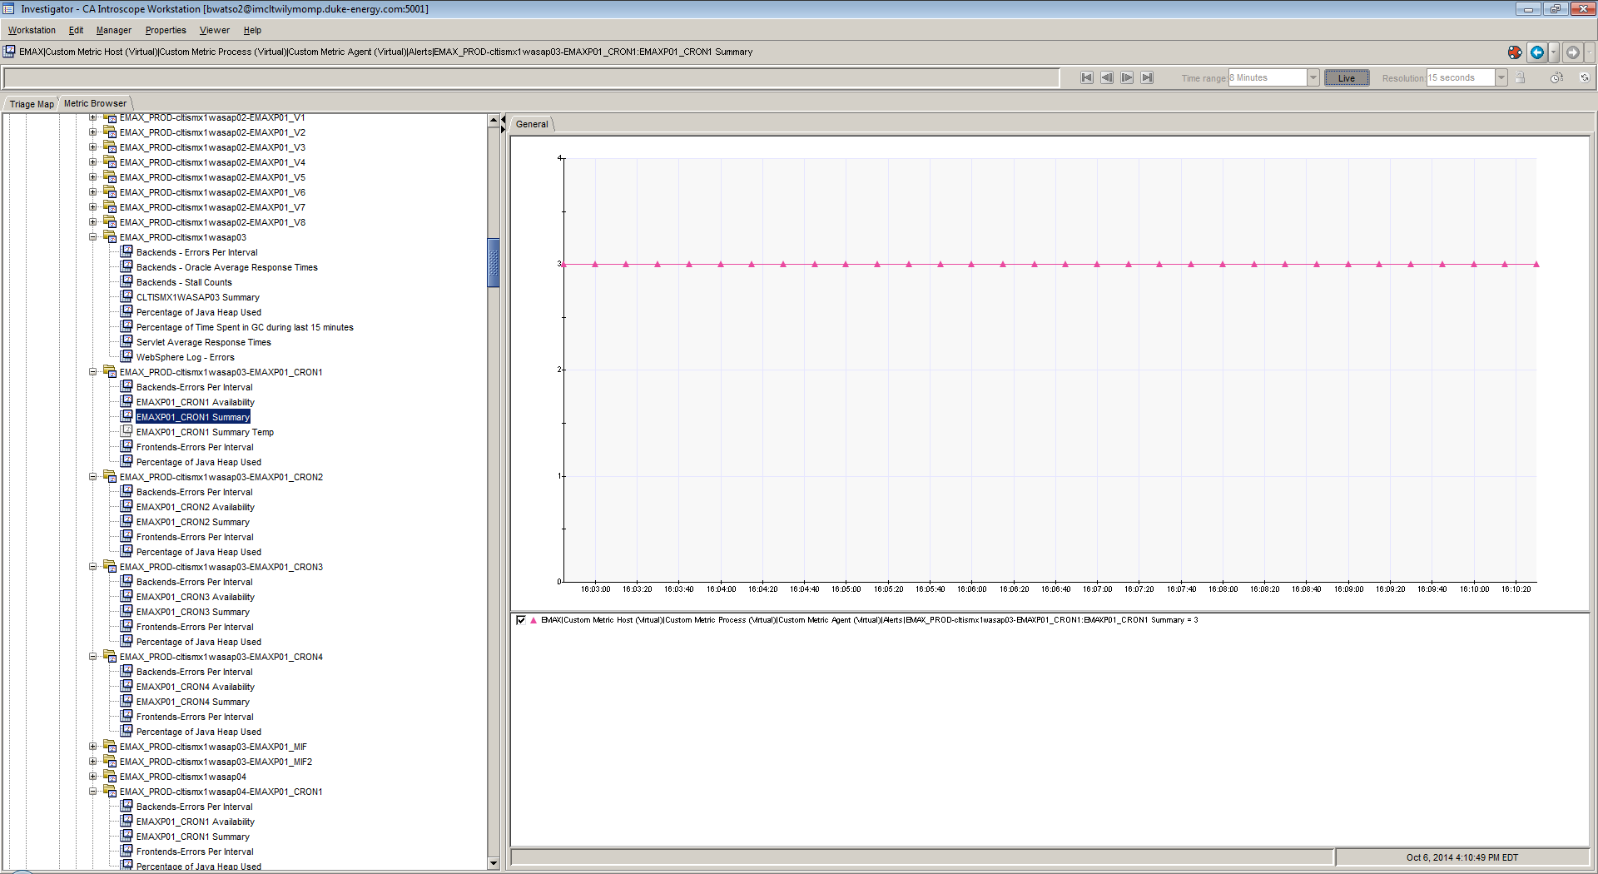
Task: Click the folder icon of wasap03-EMAXP01_CRON2
Action: pyautogui.click(x=110, y=477)
